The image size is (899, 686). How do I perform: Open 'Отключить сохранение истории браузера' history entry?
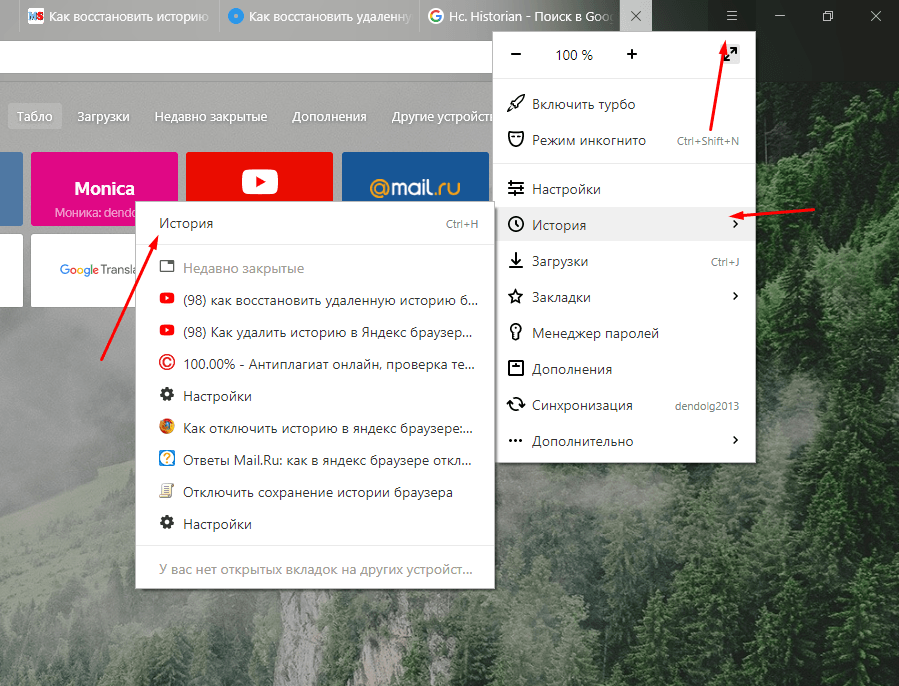pyautogui.click(x=315, y=492)
